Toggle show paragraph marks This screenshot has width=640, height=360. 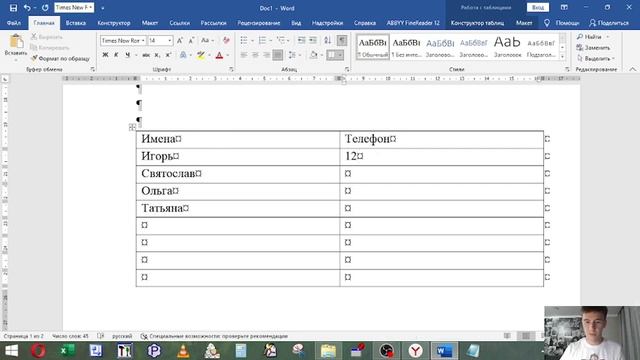pos(342,40)
